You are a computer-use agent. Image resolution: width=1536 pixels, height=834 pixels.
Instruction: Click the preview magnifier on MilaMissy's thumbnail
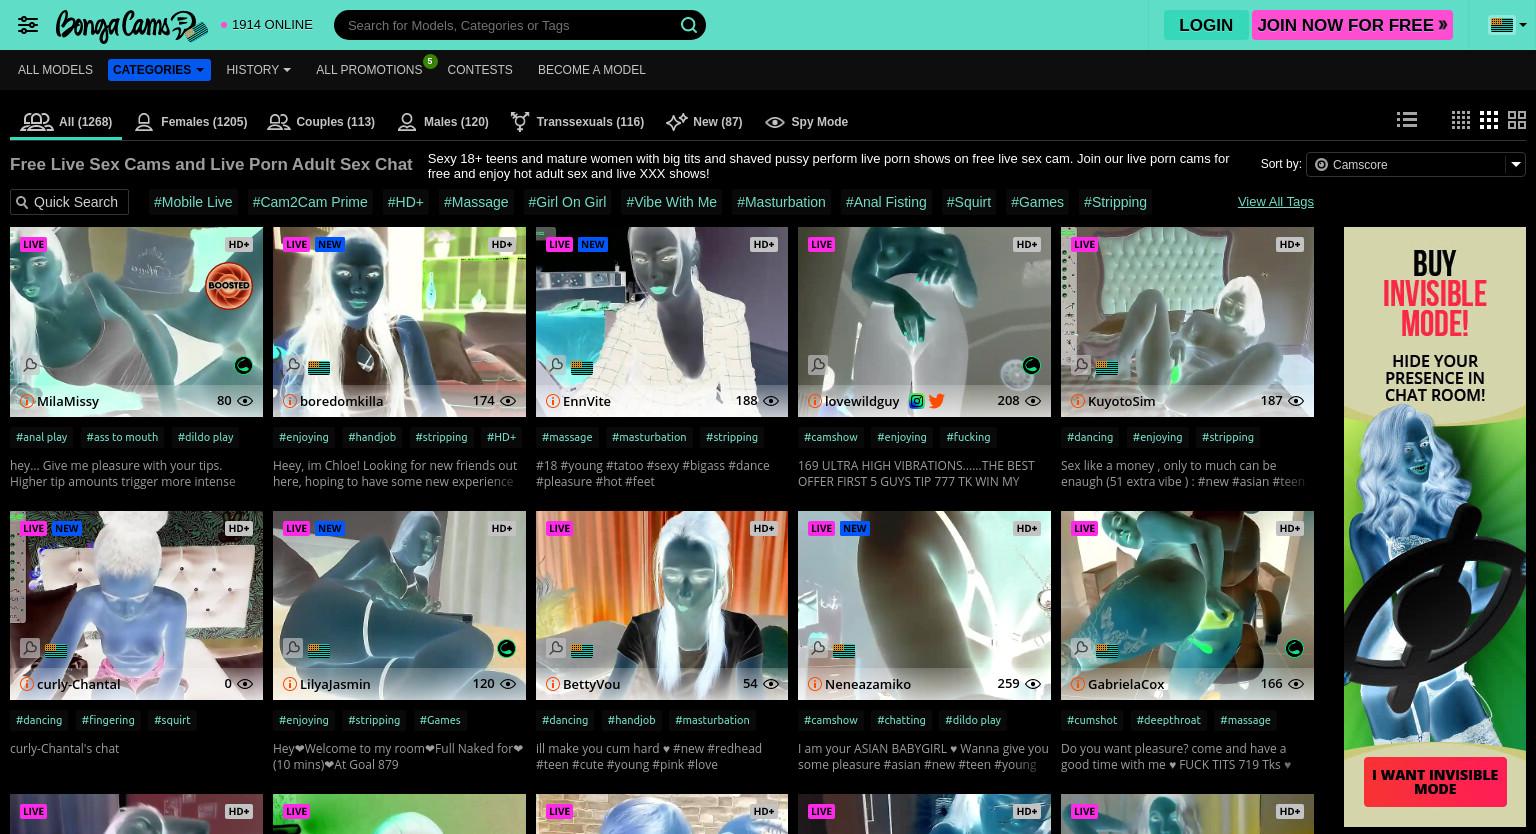(30, 365)
